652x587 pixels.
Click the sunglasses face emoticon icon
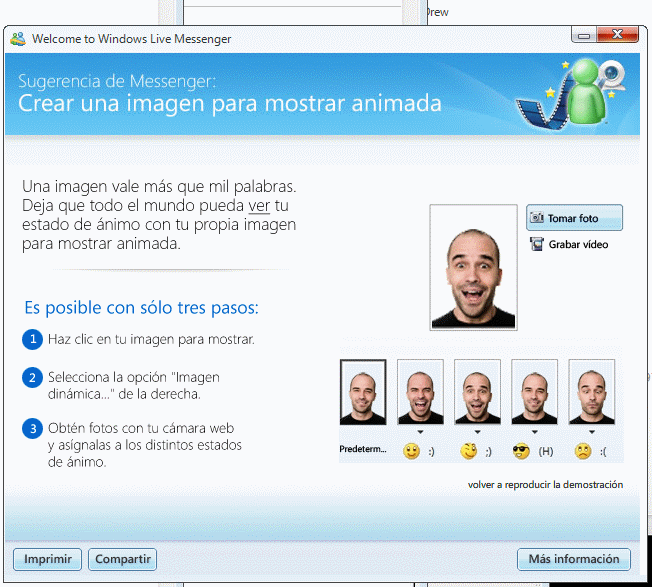tap(521, 451)
